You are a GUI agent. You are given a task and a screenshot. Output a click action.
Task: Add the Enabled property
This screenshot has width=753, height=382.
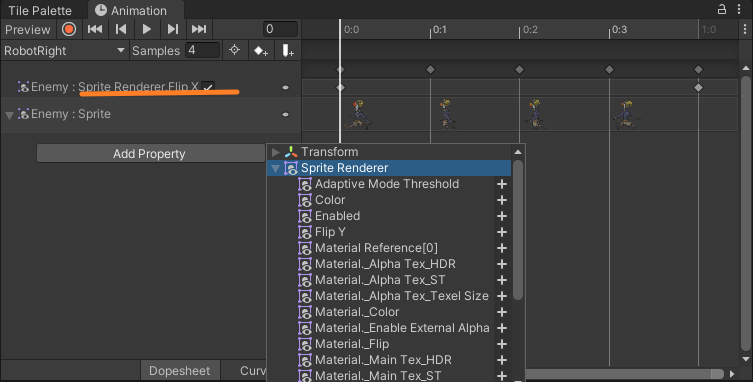502,216
